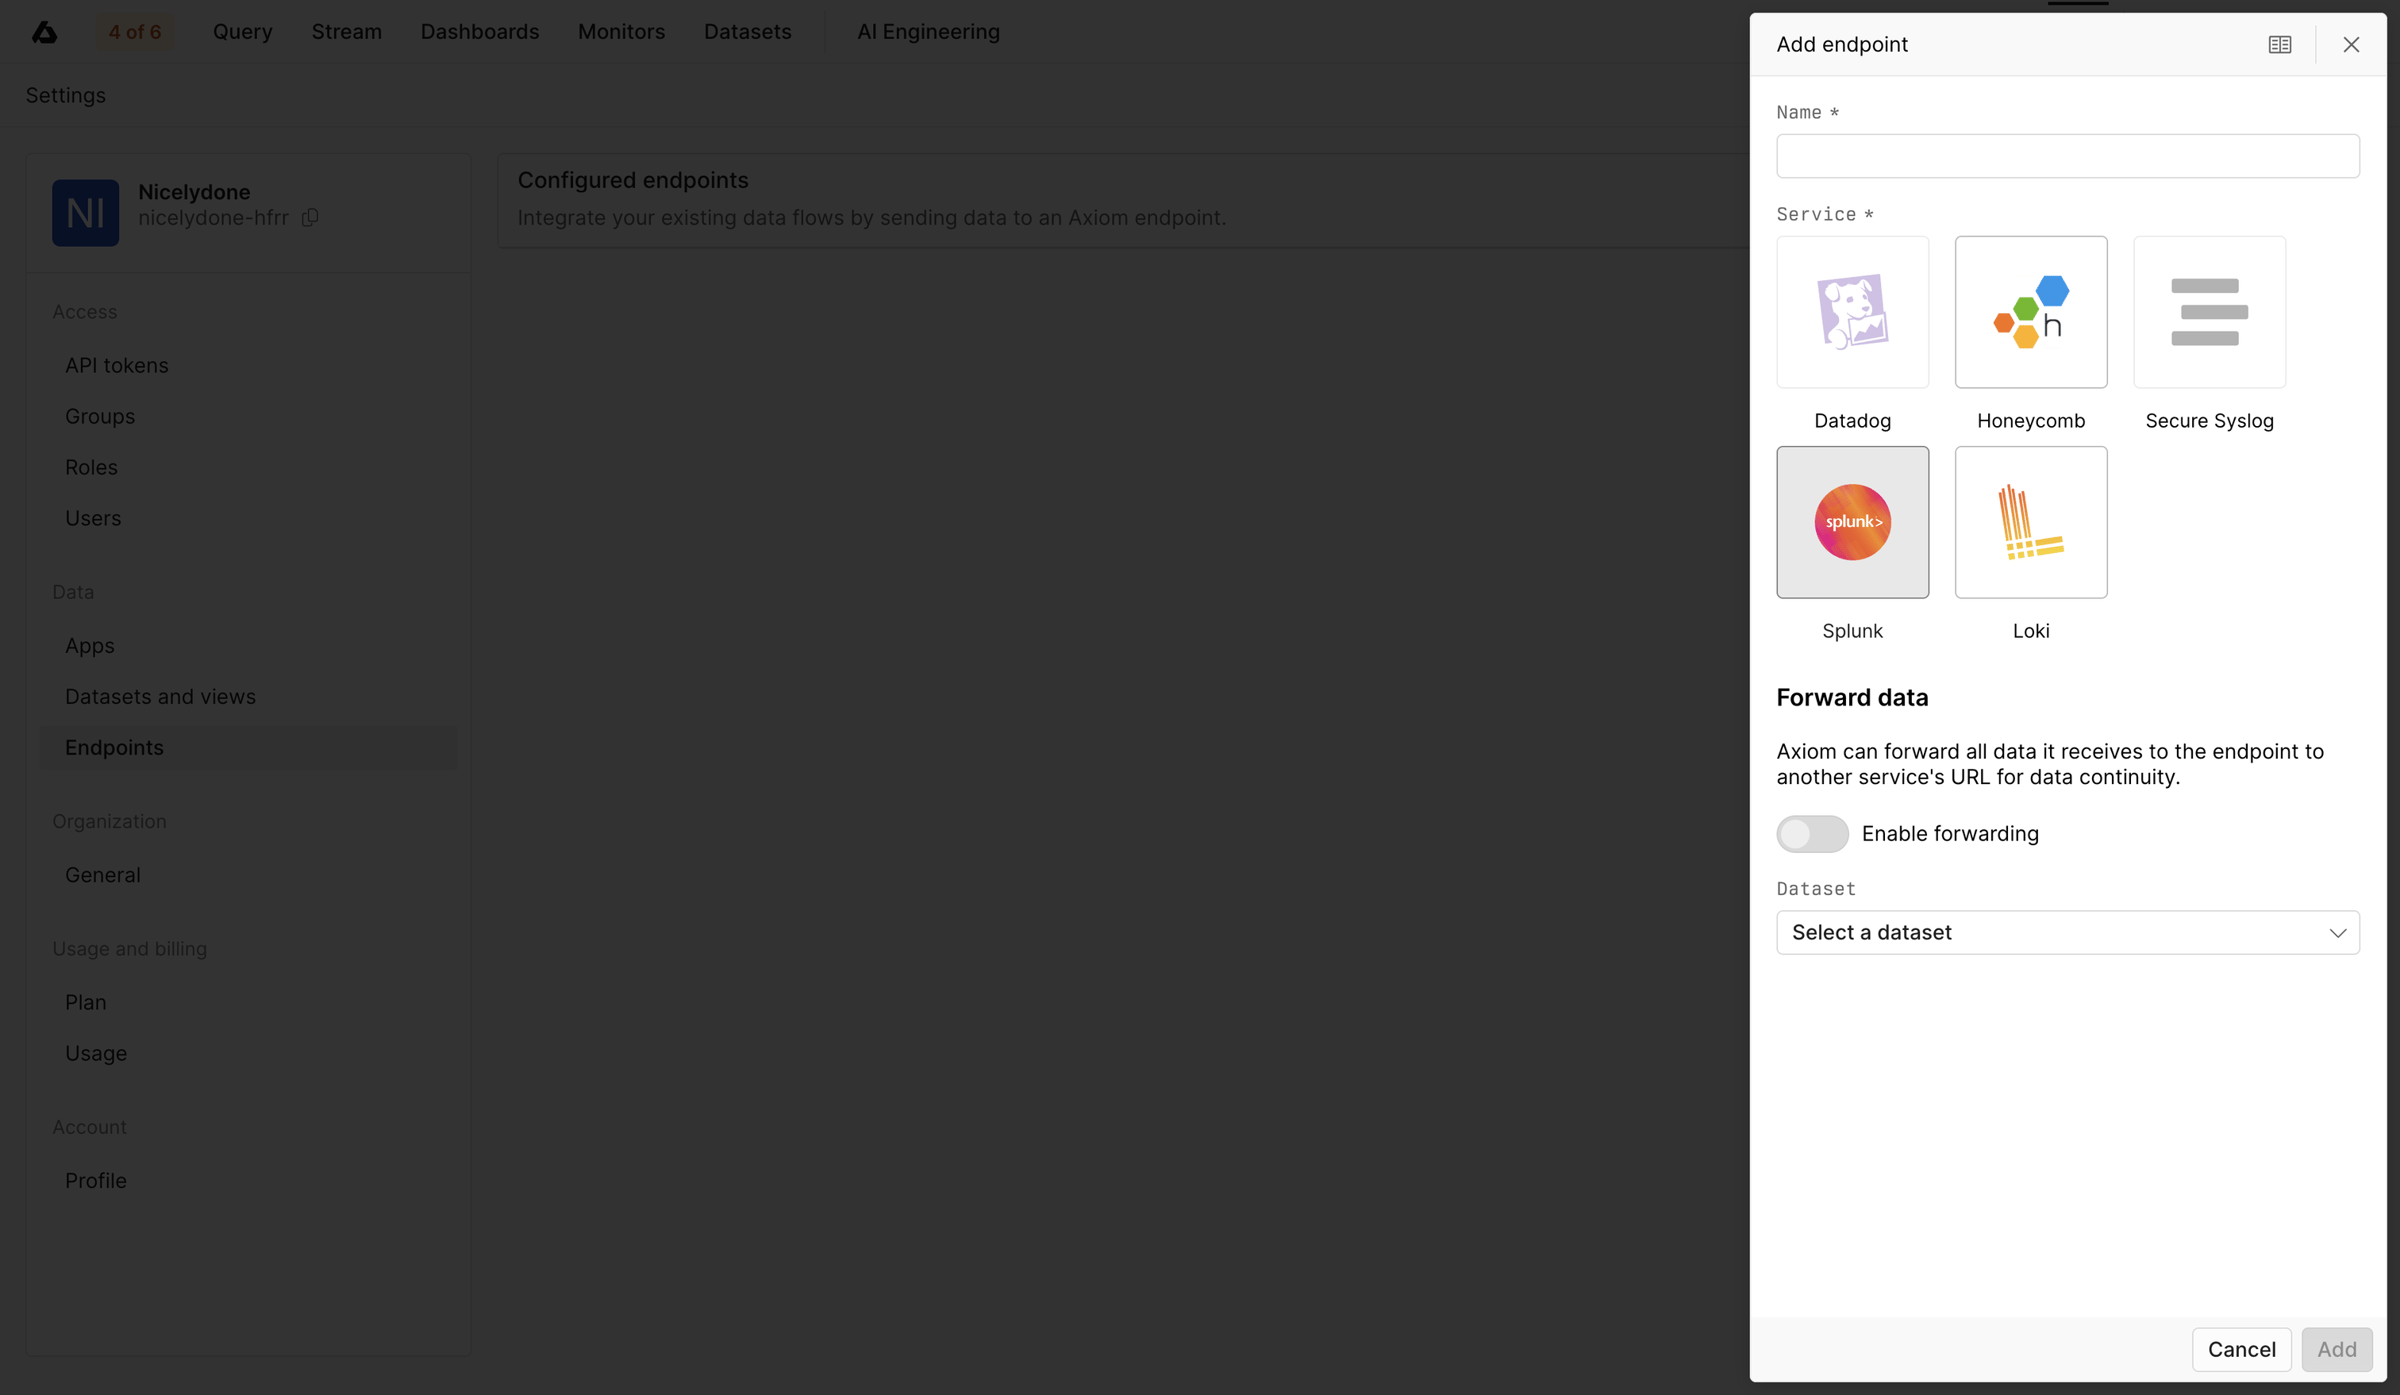2400x1395 pixels.
Task: Click the dataset dropdown chevron arrow
Action: [2337, 933]
